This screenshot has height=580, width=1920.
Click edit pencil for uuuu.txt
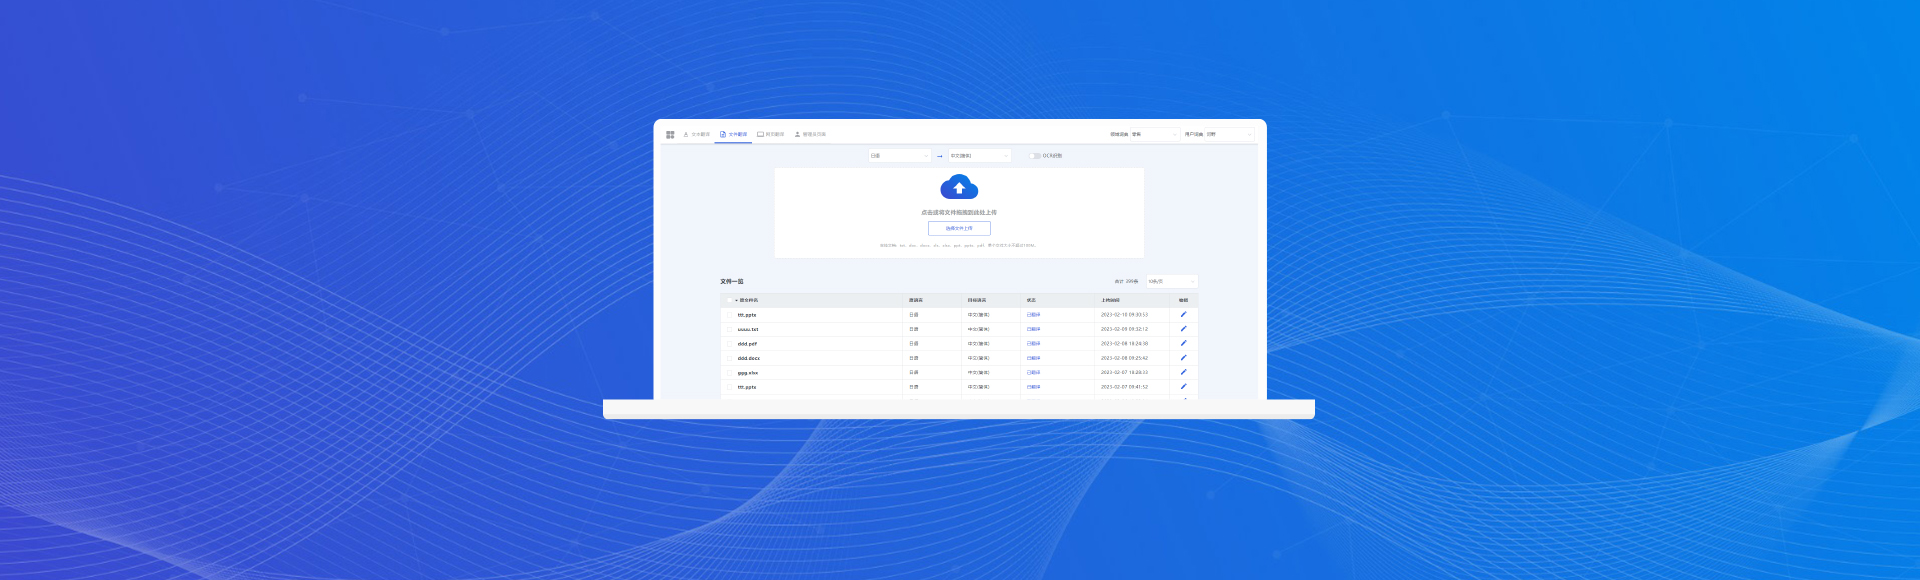[x=1183, y=329]
